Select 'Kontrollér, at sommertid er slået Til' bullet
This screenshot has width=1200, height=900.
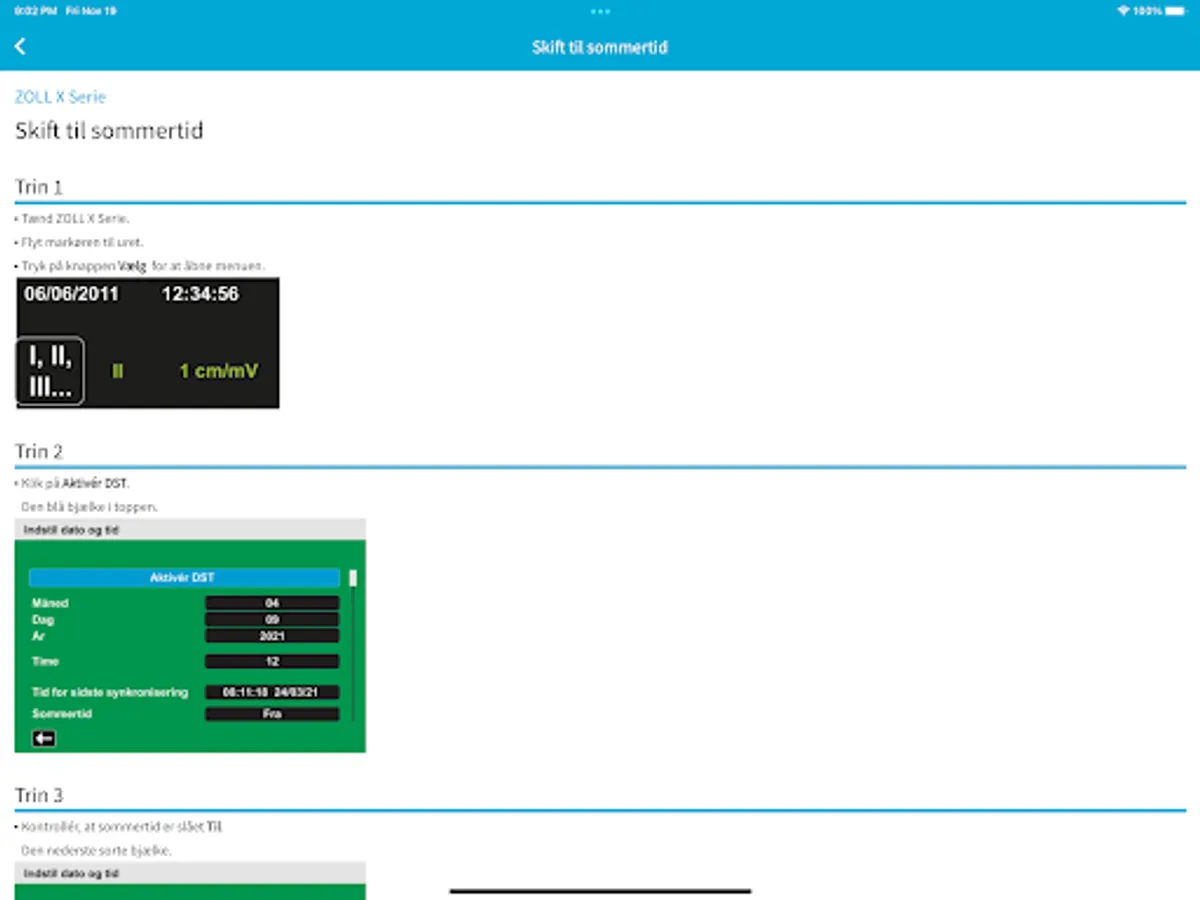119,828
